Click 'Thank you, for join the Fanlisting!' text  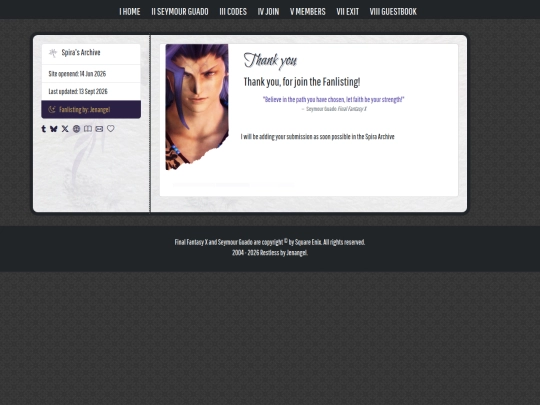302,82
